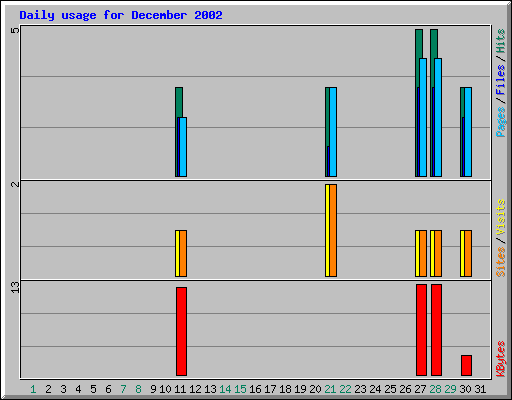Click day label '10' on the x-axis
The height and width of the screenshot is (400, 512).
pos(165,389)
